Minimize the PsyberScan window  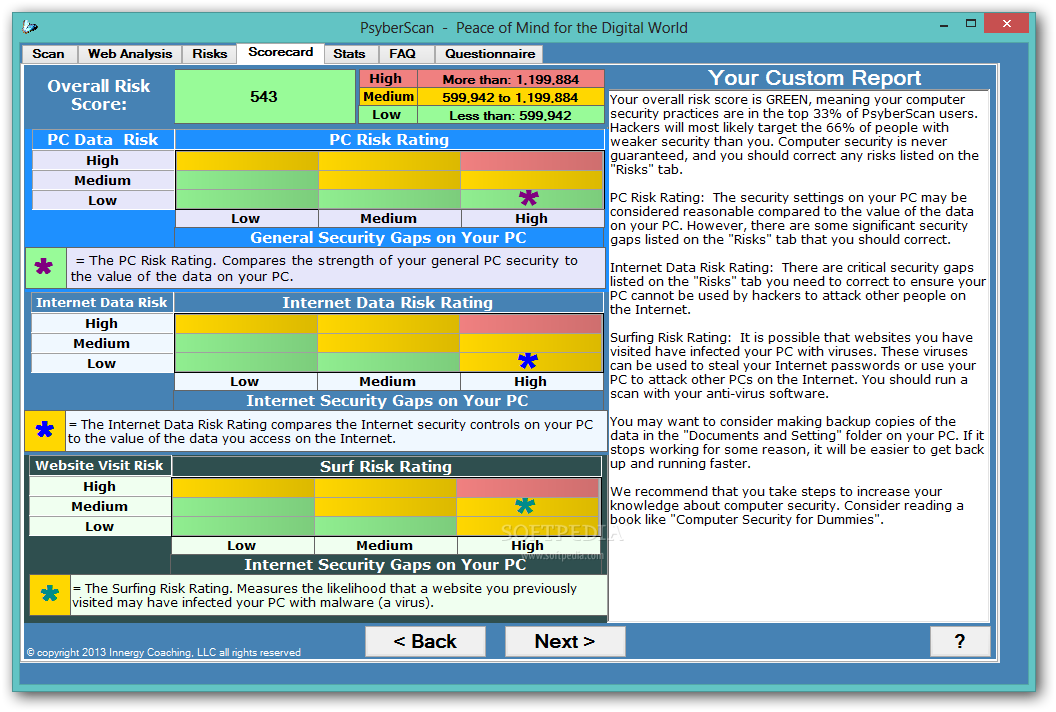coord(944,24)
